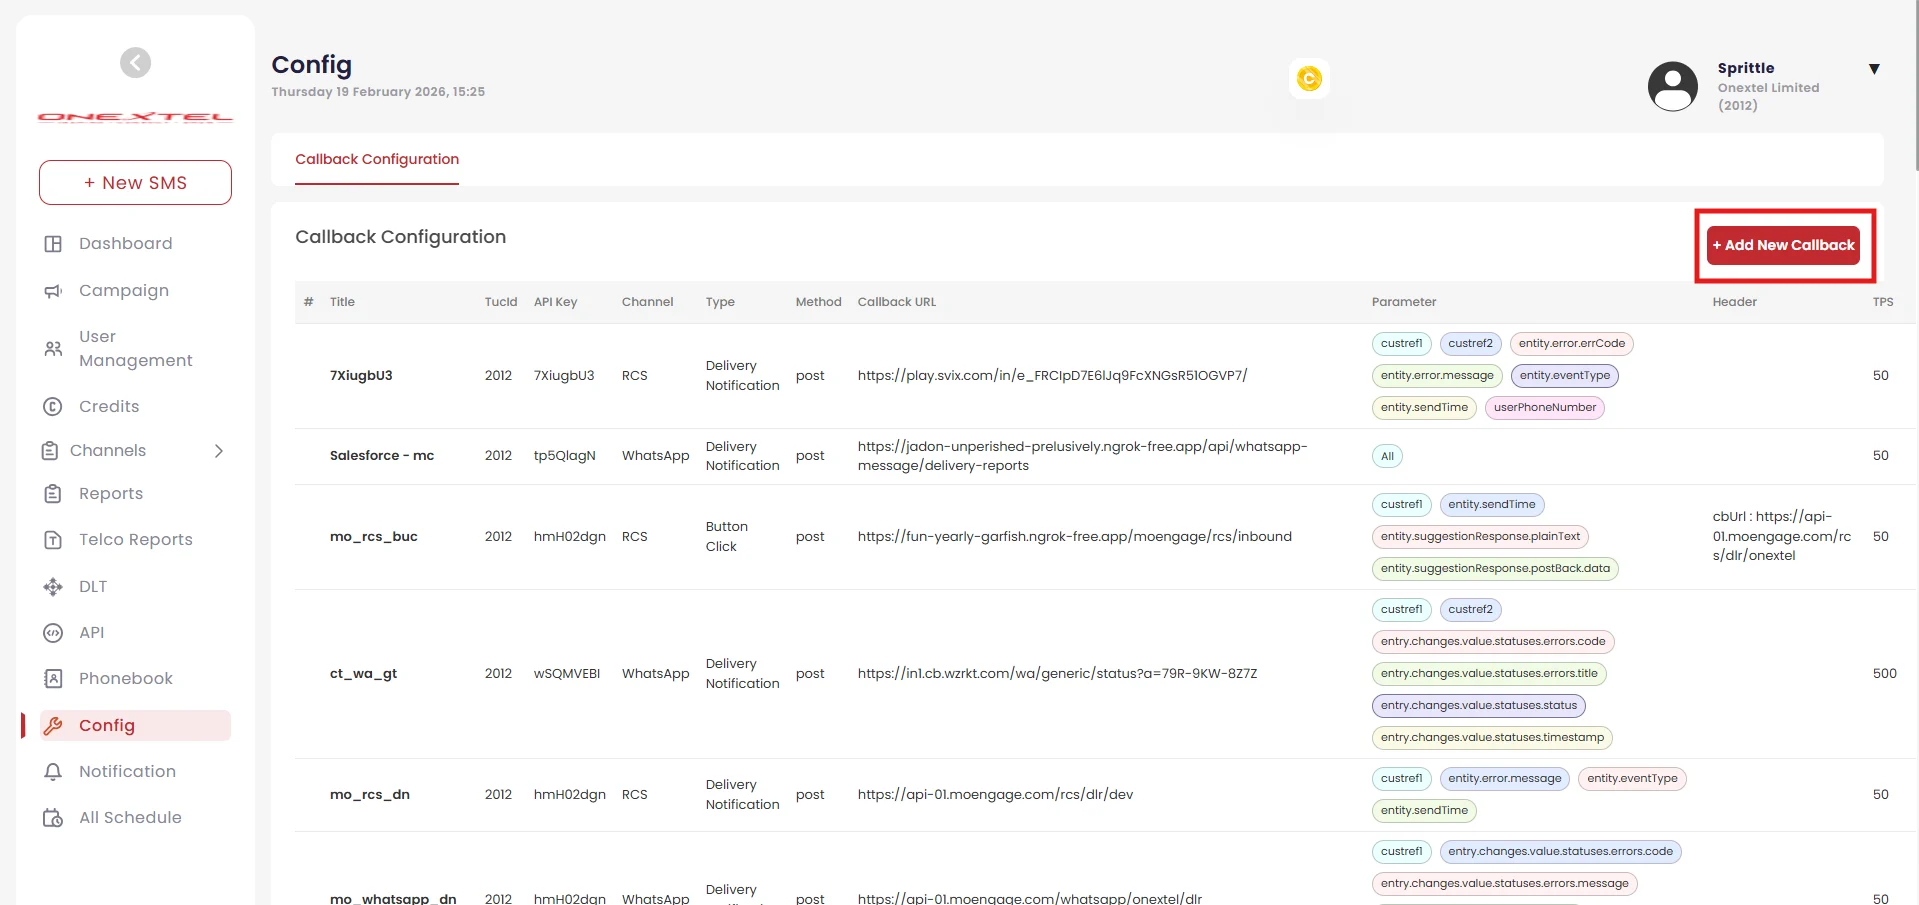The image size is (1919, 905).
Task: Click the All Schedule calendar icon
Action: pyautogui.click(x=53, y=818)
